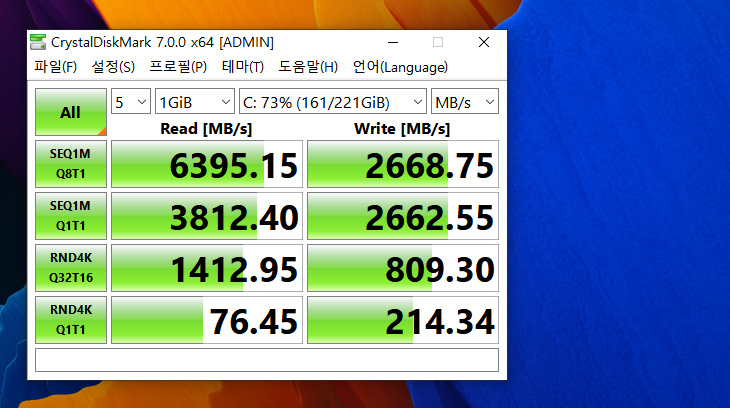Expand the MB/s unit dropdown
This screenshot has width=730, height=408.
tap(465, 101)
